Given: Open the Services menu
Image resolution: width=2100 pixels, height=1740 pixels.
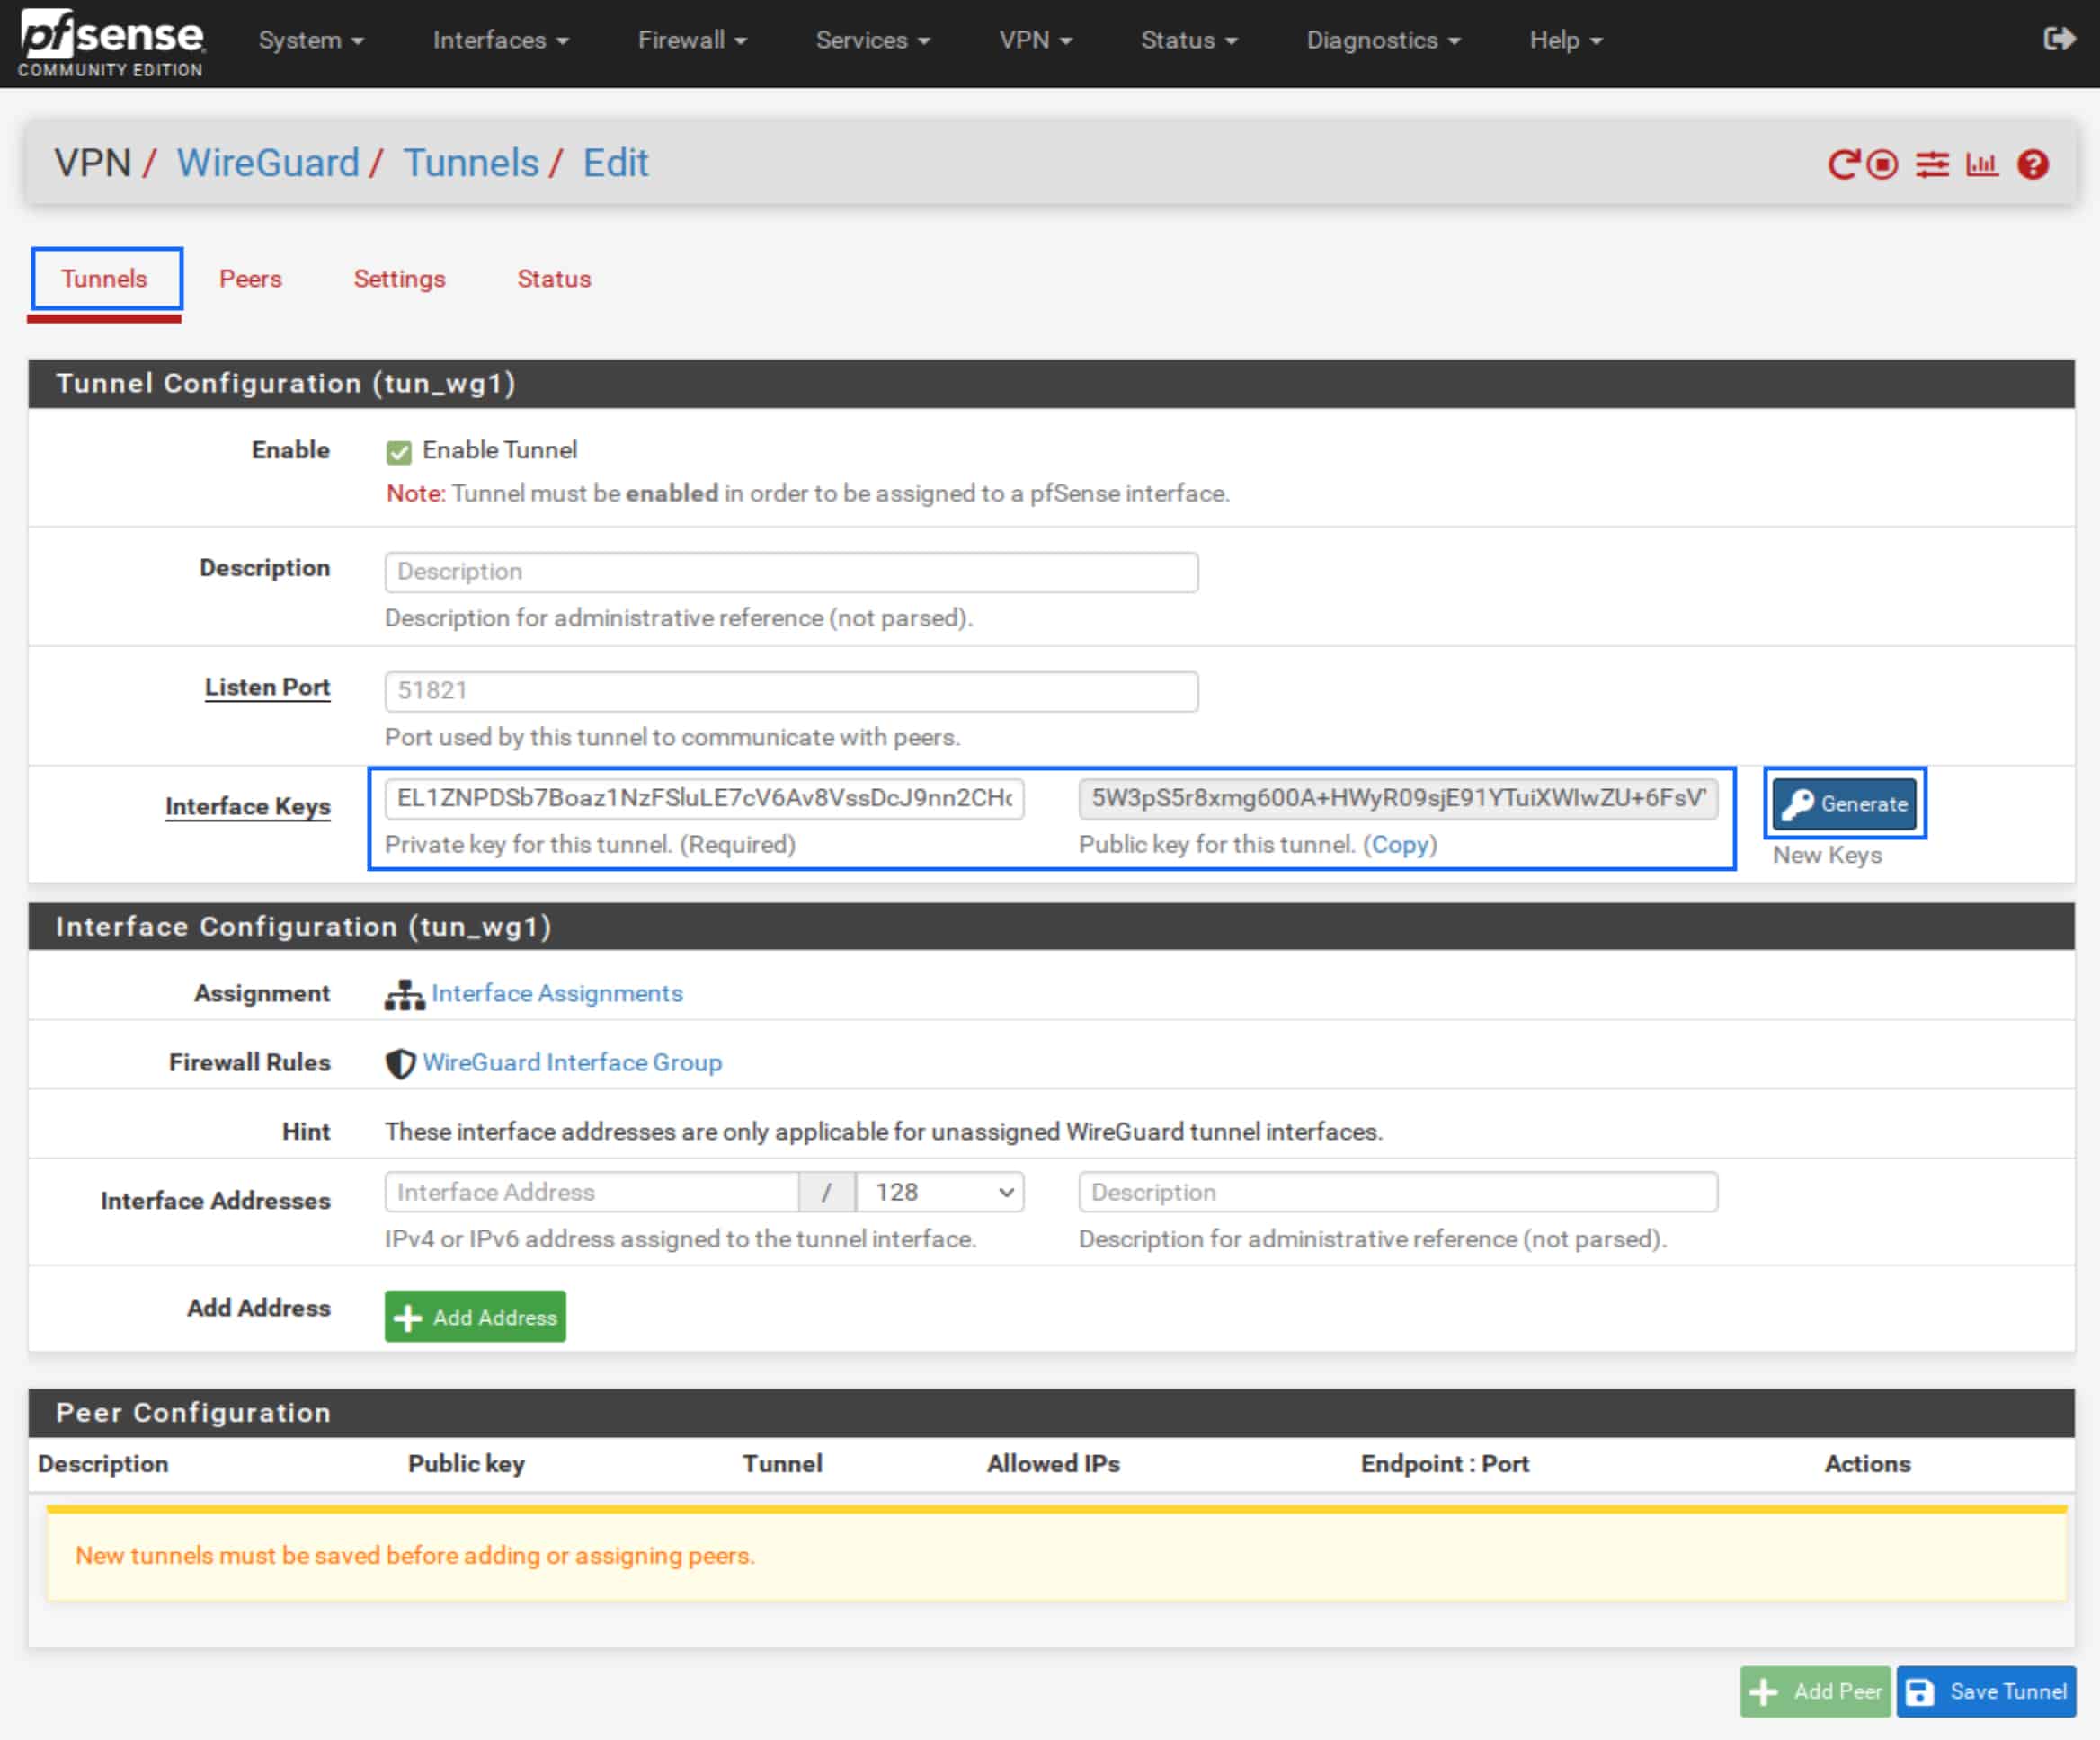Looking at the screenshot, I should (873, 40).
